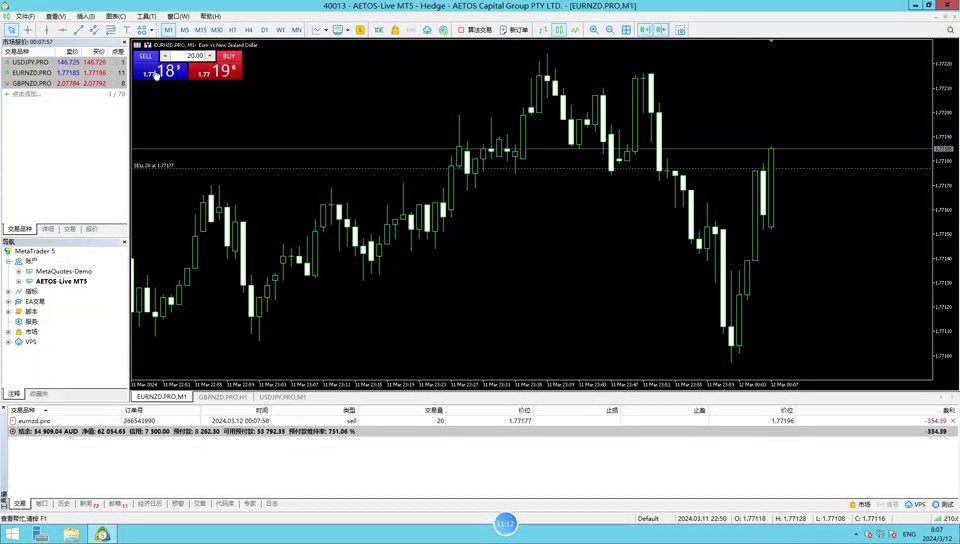Image resolution: width=960 pixels, height=544 pixels.
Task: Open the VPS cloud icon
Action: point(427,30)
